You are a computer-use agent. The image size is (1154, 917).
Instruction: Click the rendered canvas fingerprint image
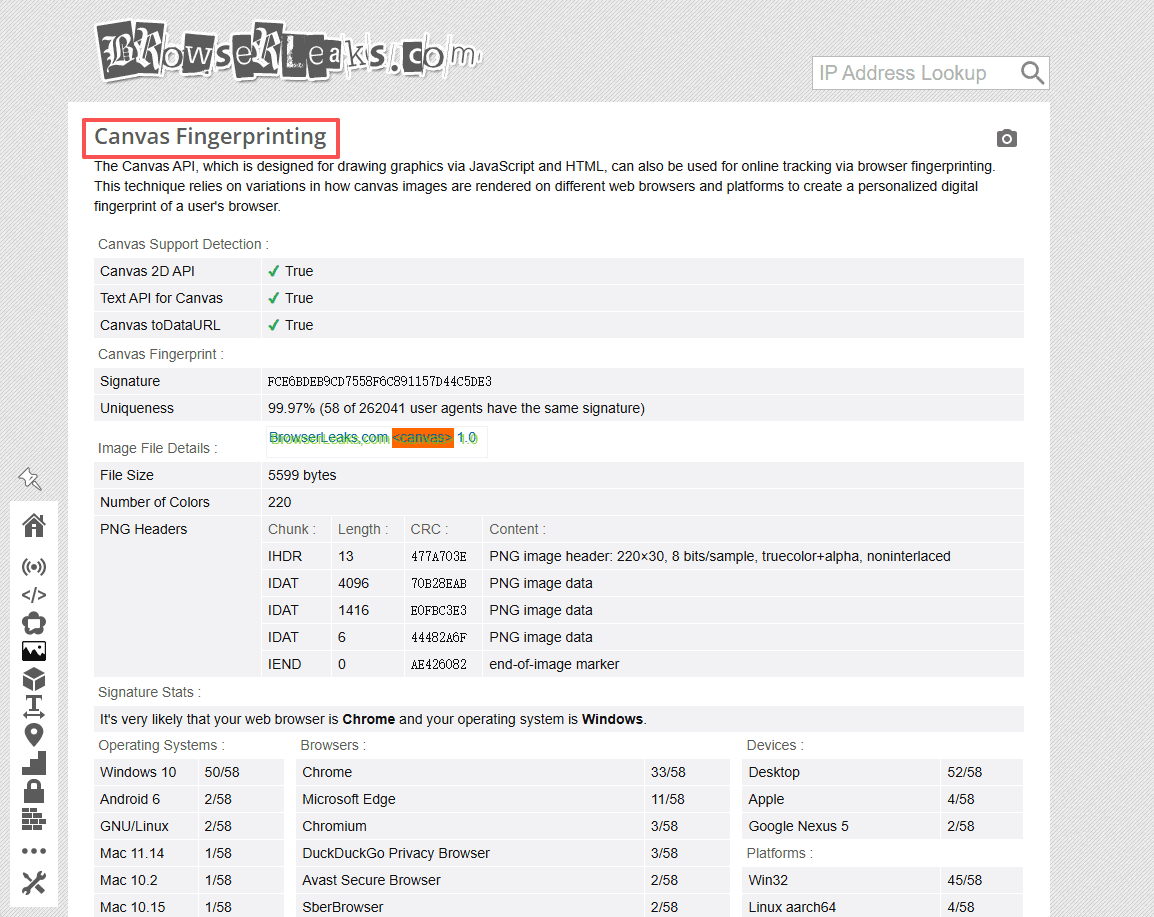coord(376,440)
